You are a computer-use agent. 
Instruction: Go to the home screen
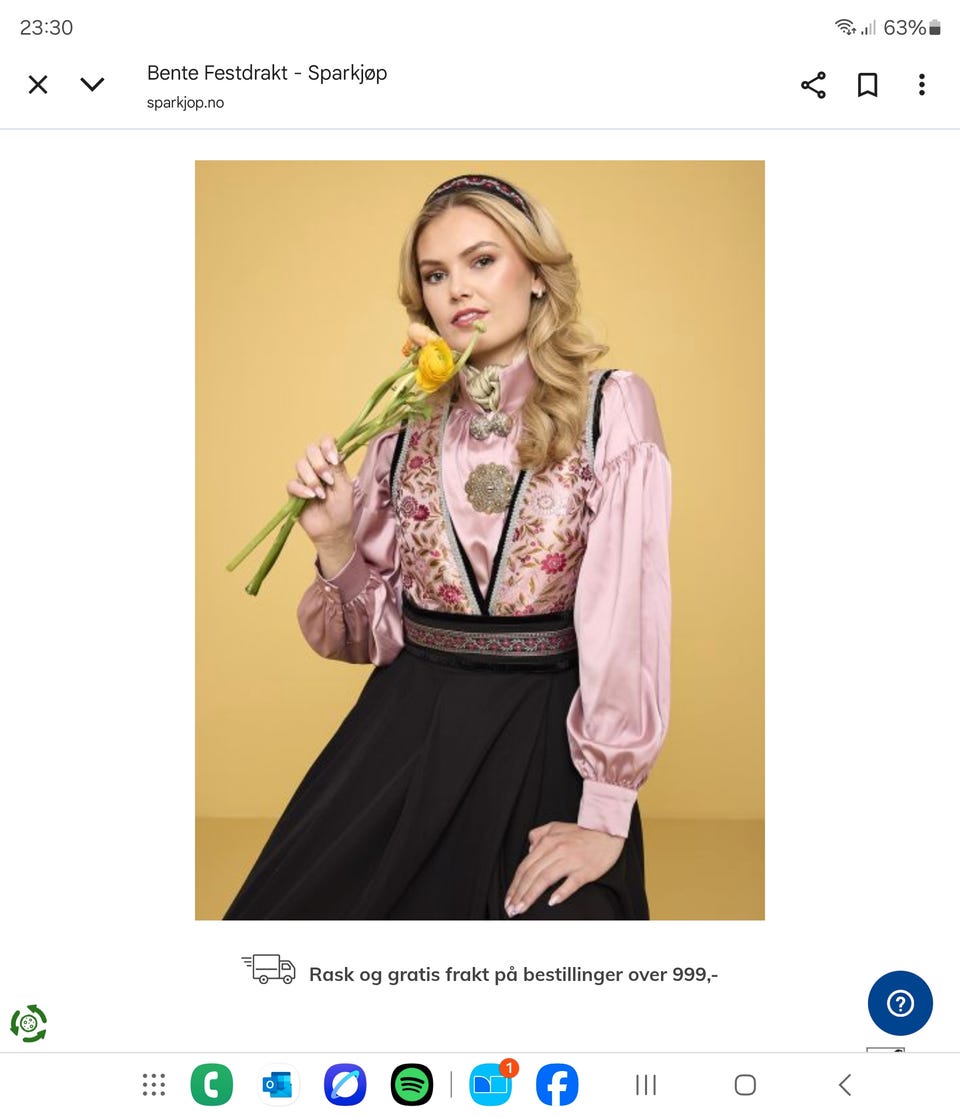click(745, 1085)
